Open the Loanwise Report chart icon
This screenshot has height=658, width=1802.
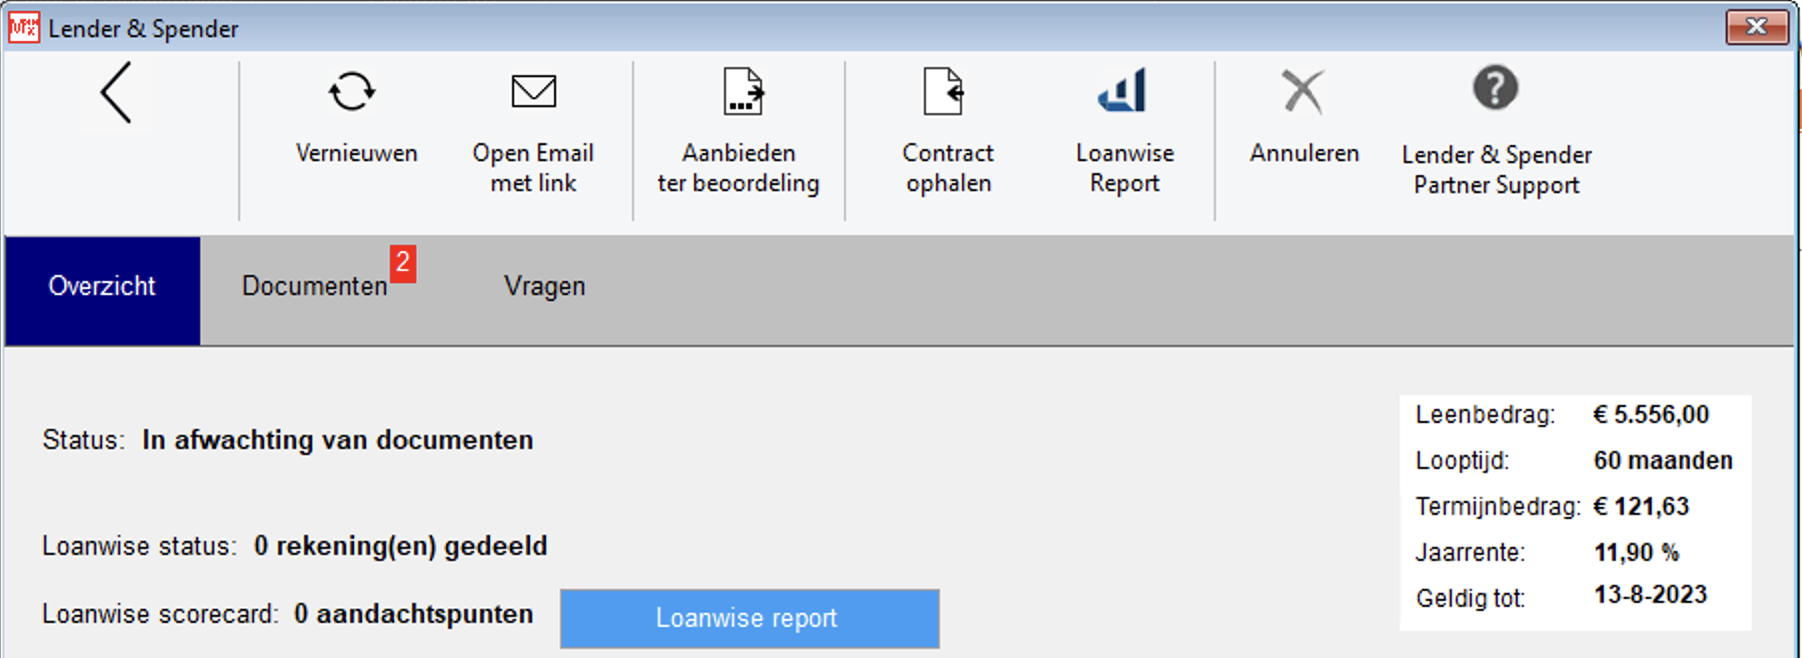[1123, 92]
